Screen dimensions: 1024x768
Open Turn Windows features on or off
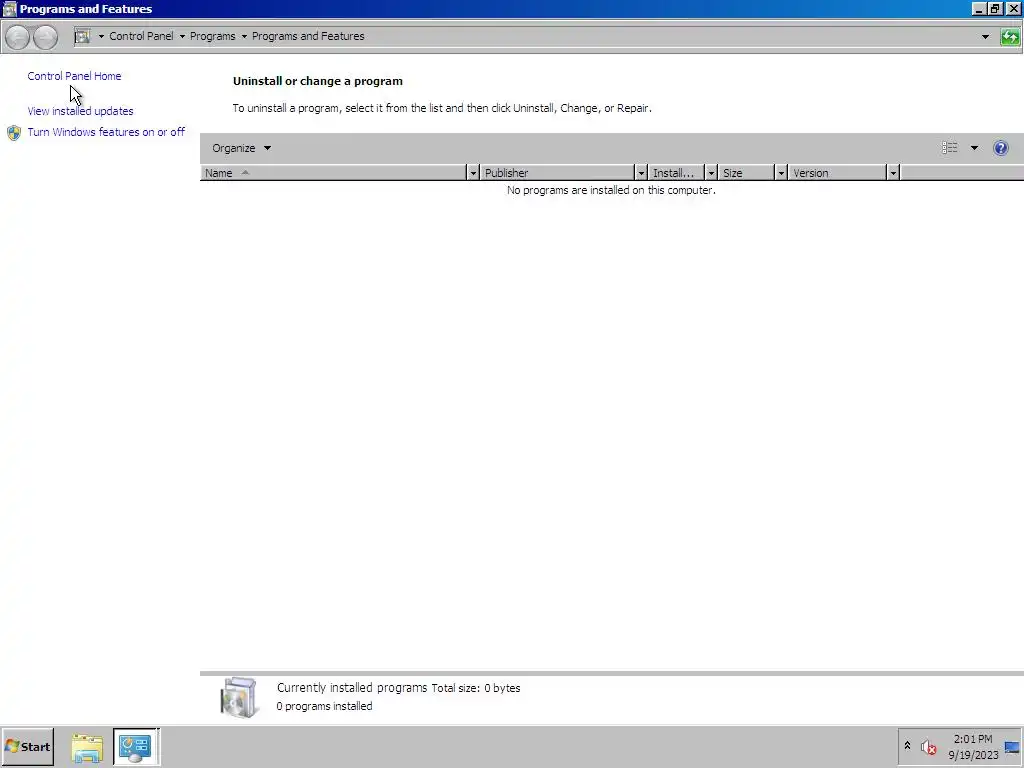(x=106, y=132)
